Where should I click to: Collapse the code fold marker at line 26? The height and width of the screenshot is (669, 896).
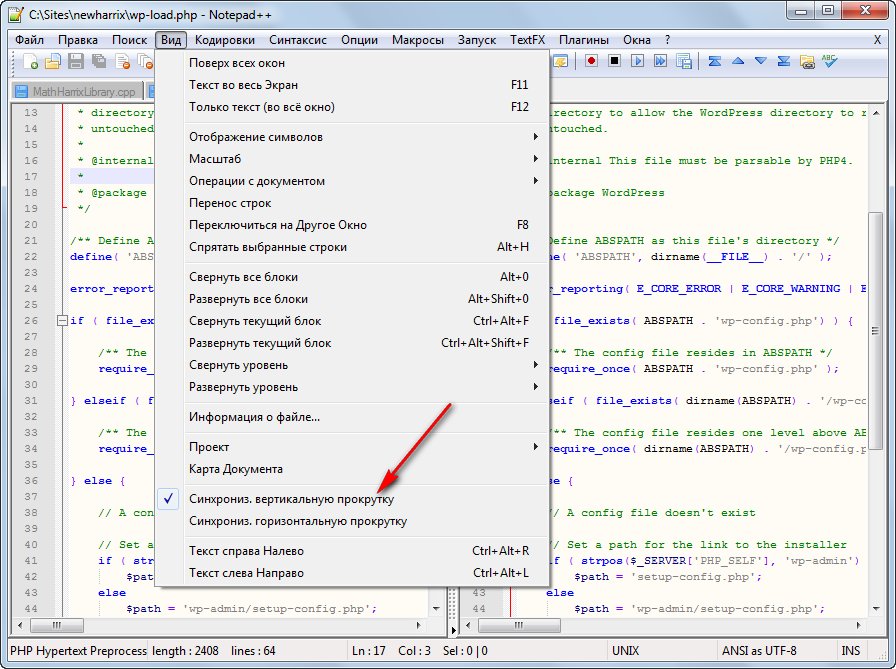tap(62, 321)
